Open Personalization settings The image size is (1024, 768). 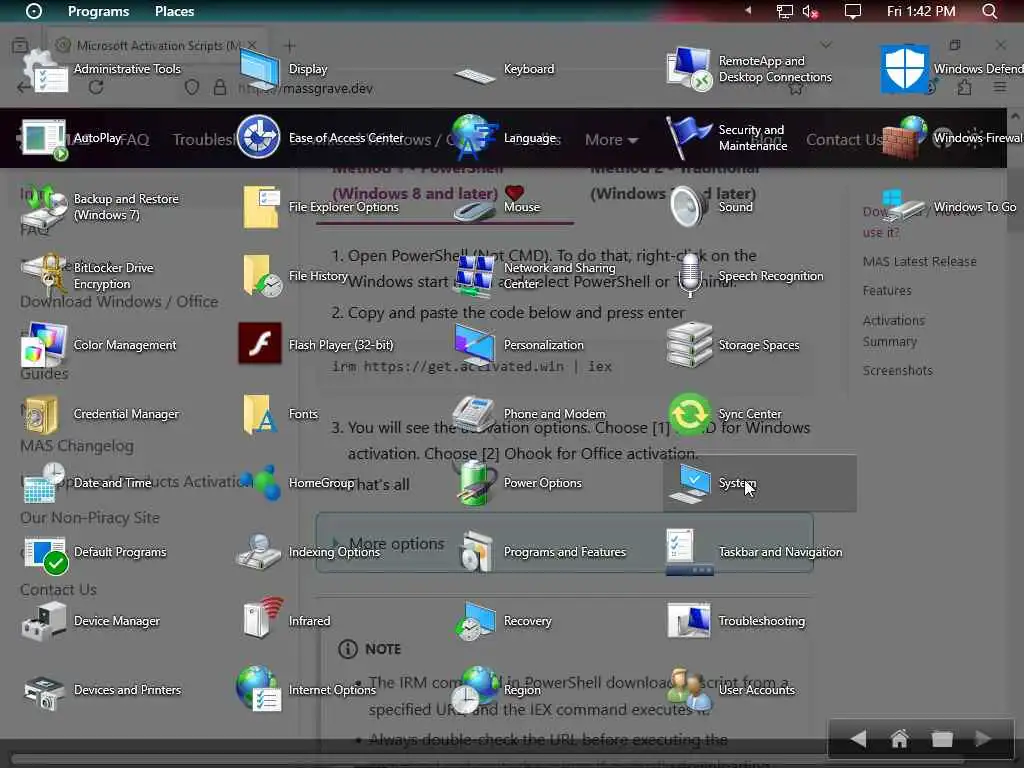pyautogui.click(x=519, y=345)
